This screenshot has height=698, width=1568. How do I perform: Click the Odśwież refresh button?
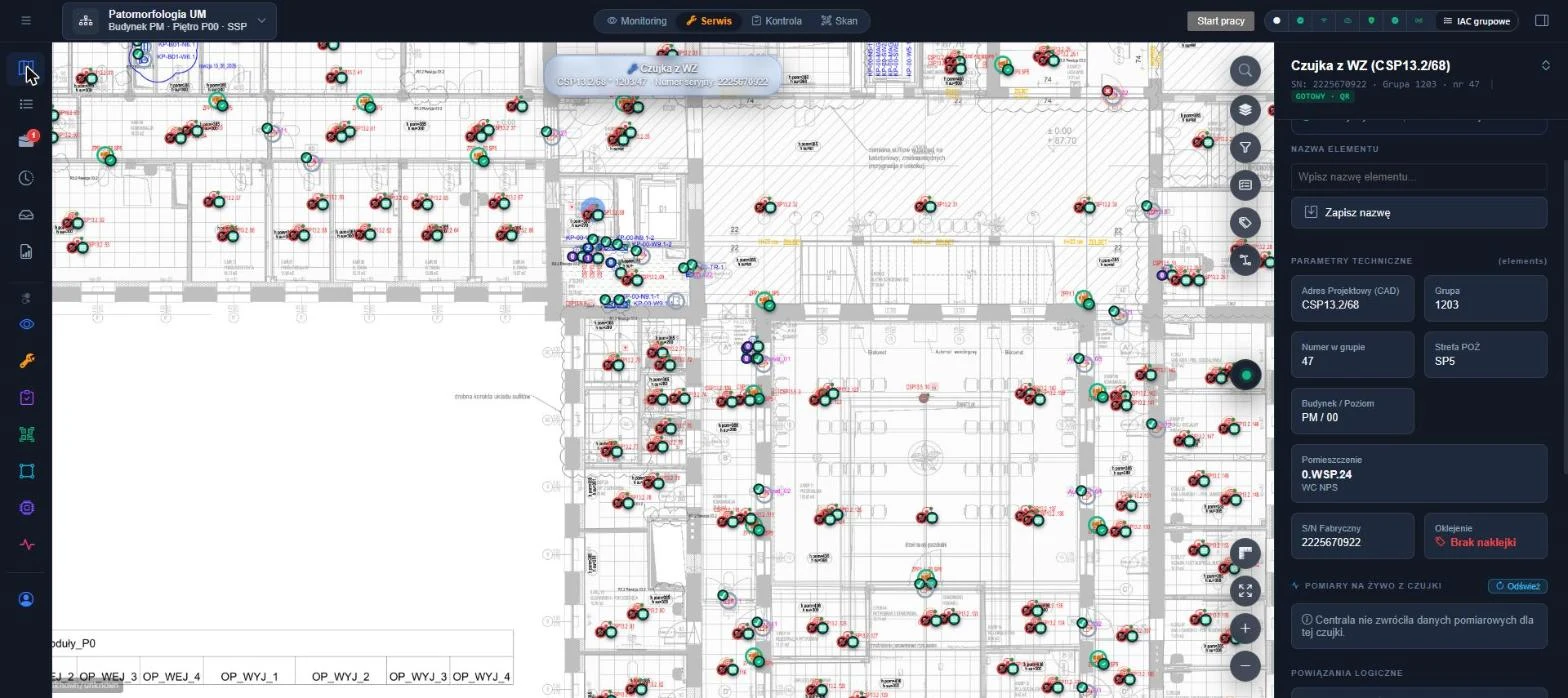(x=1518, y=586)
